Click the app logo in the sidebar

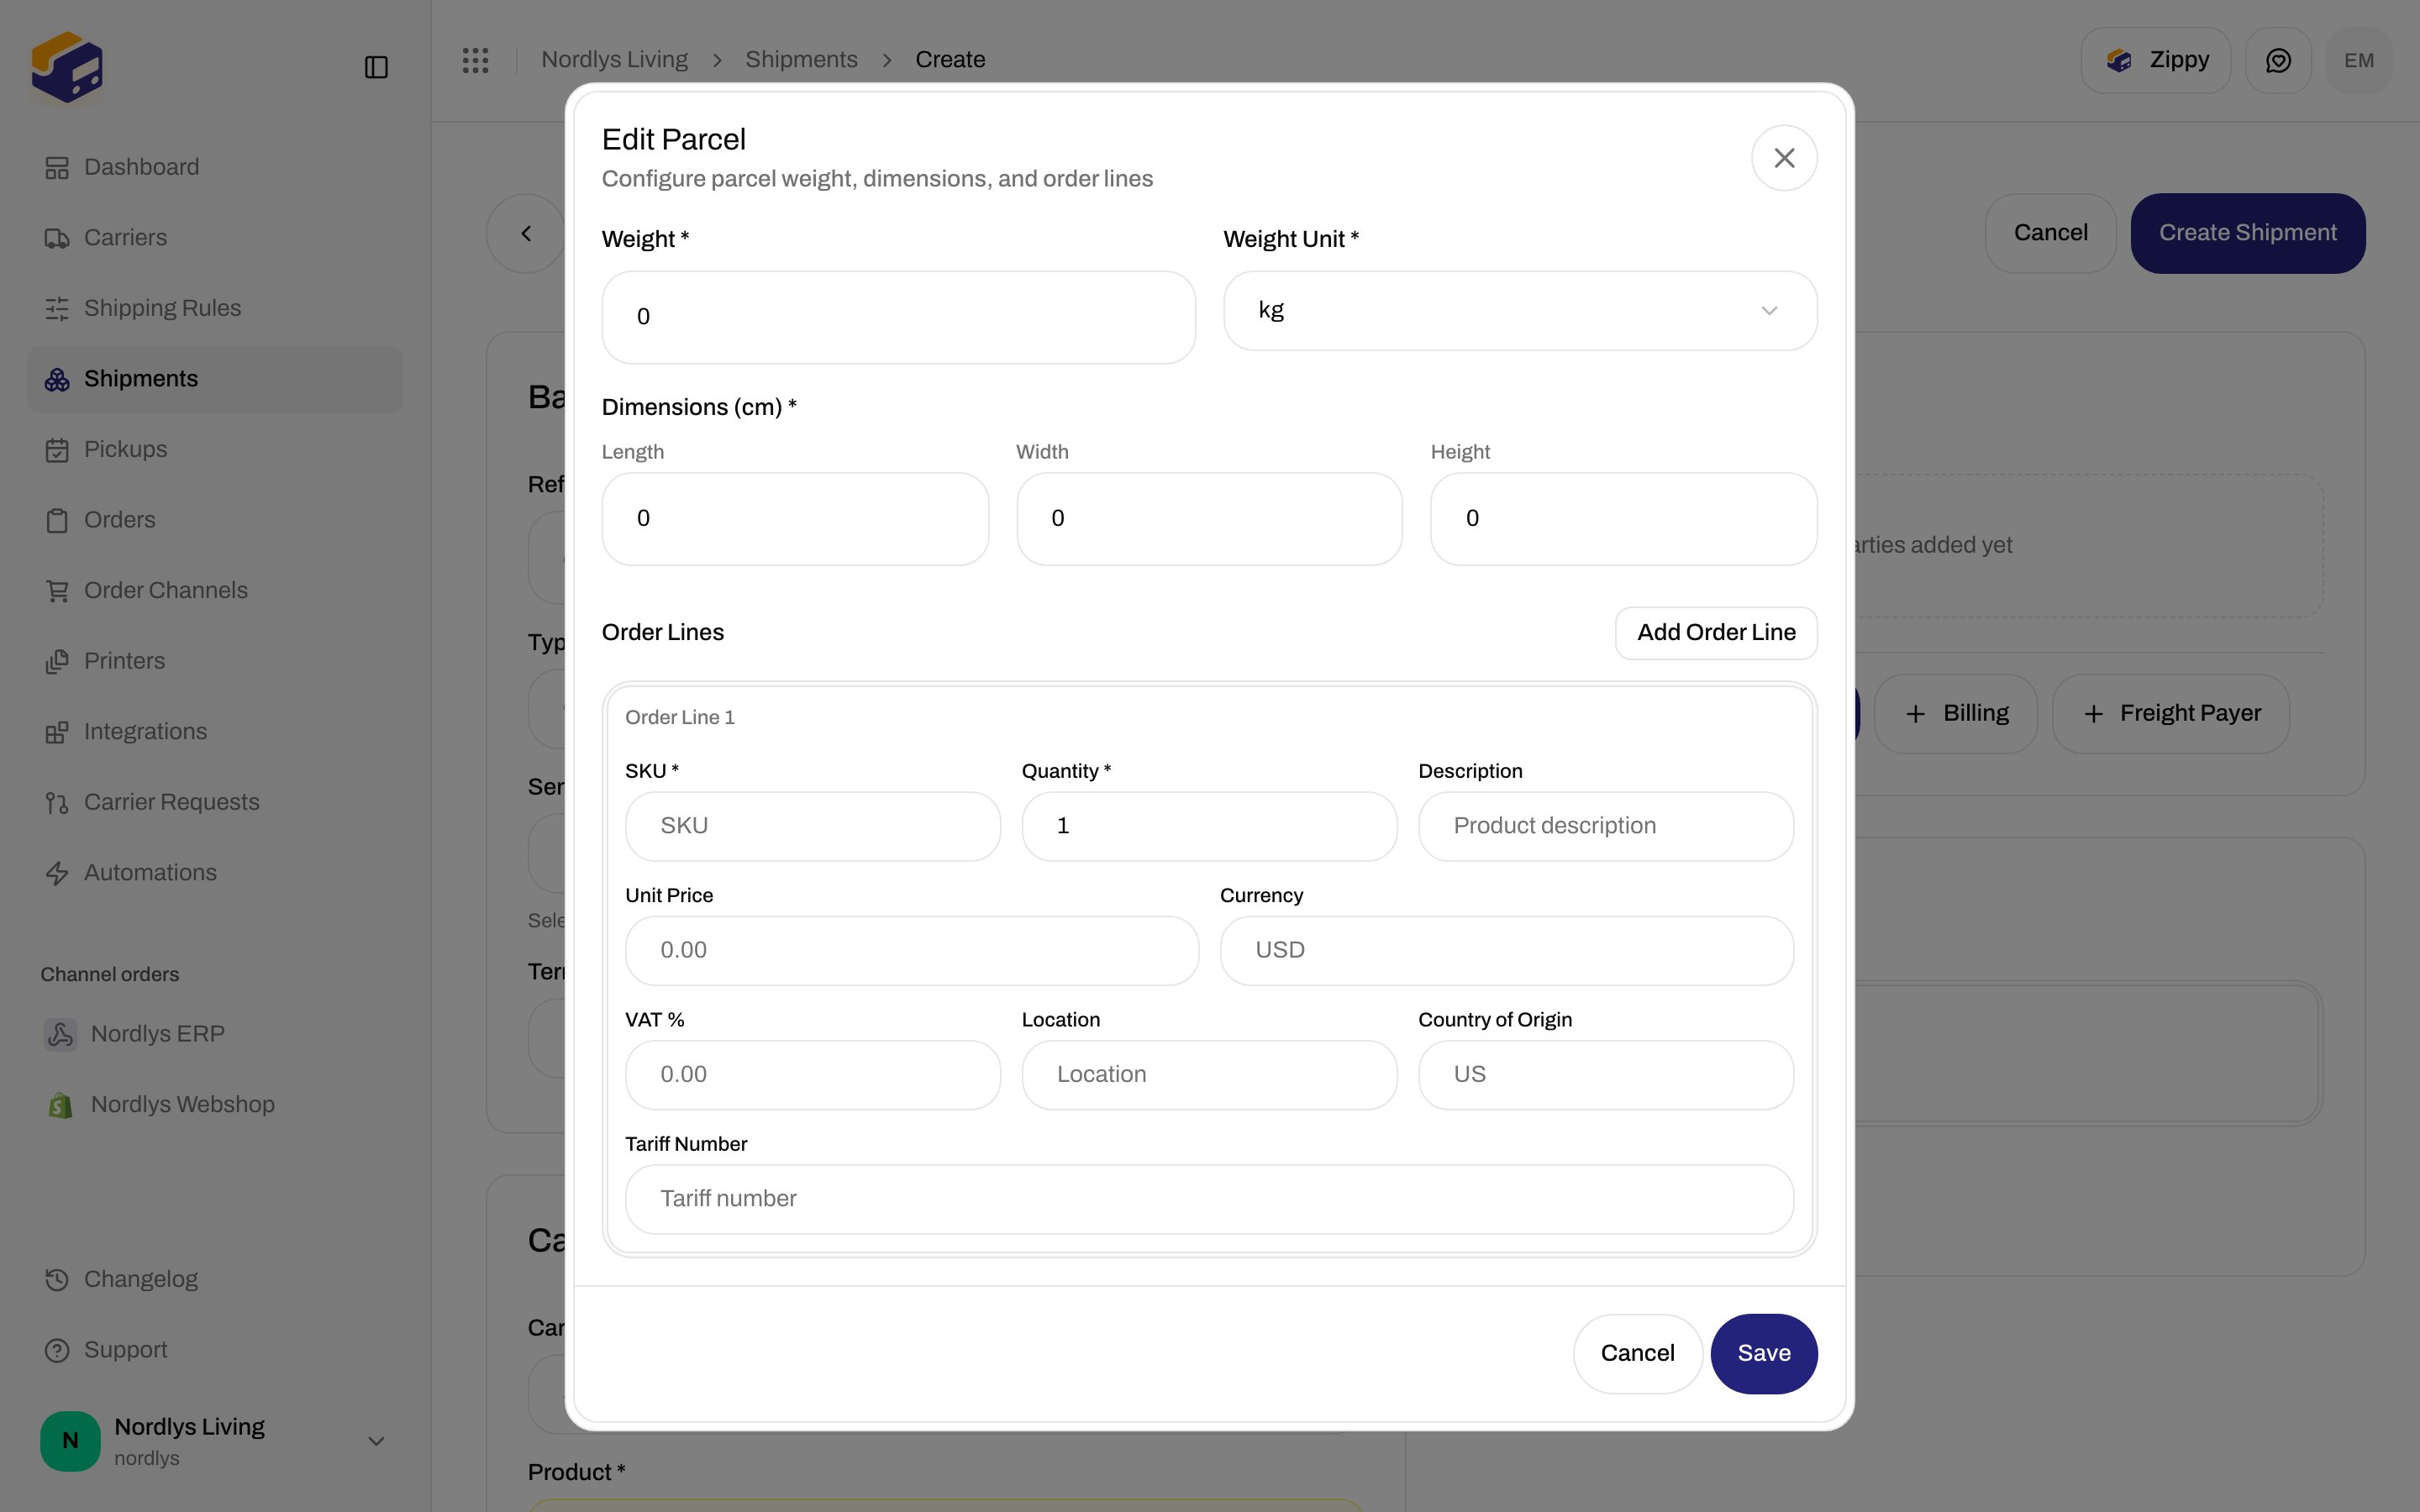[x=67, y=67]
